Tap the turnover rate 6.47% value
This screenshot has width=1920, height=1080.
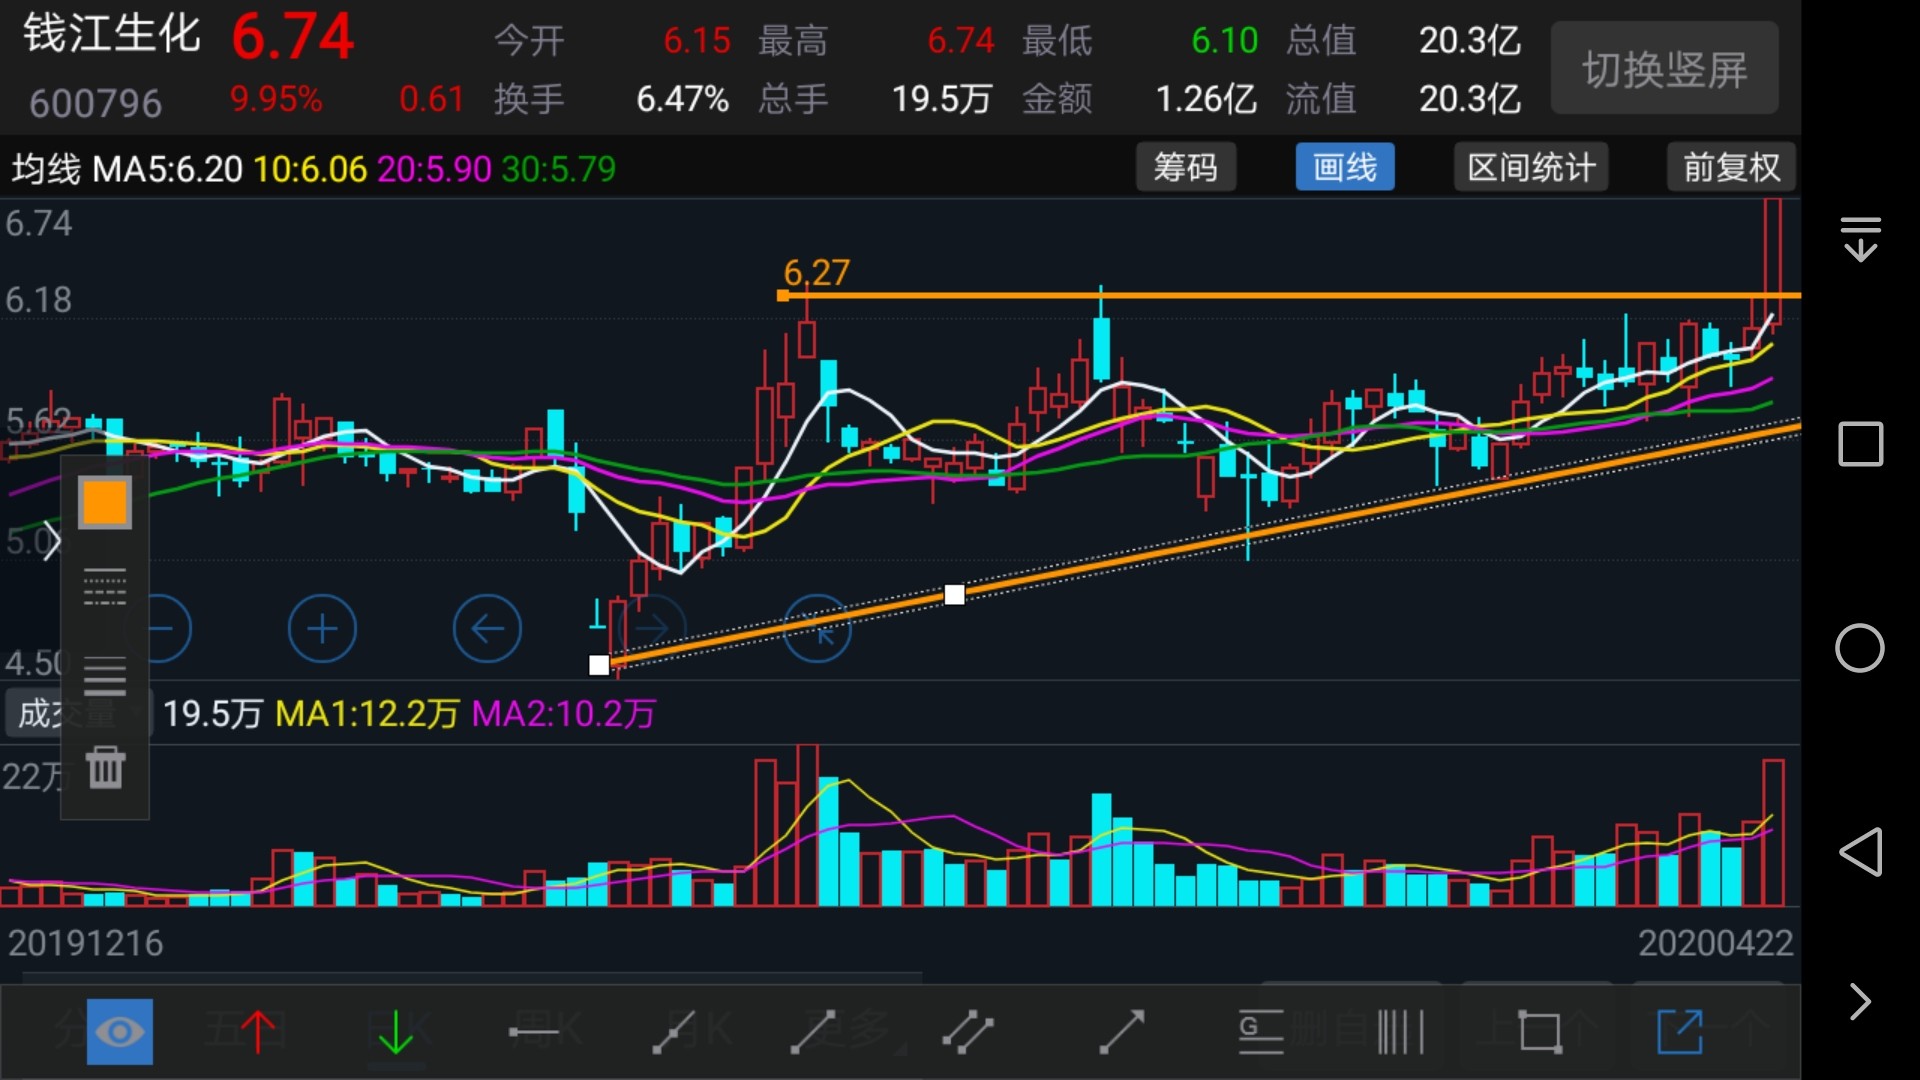682,99
